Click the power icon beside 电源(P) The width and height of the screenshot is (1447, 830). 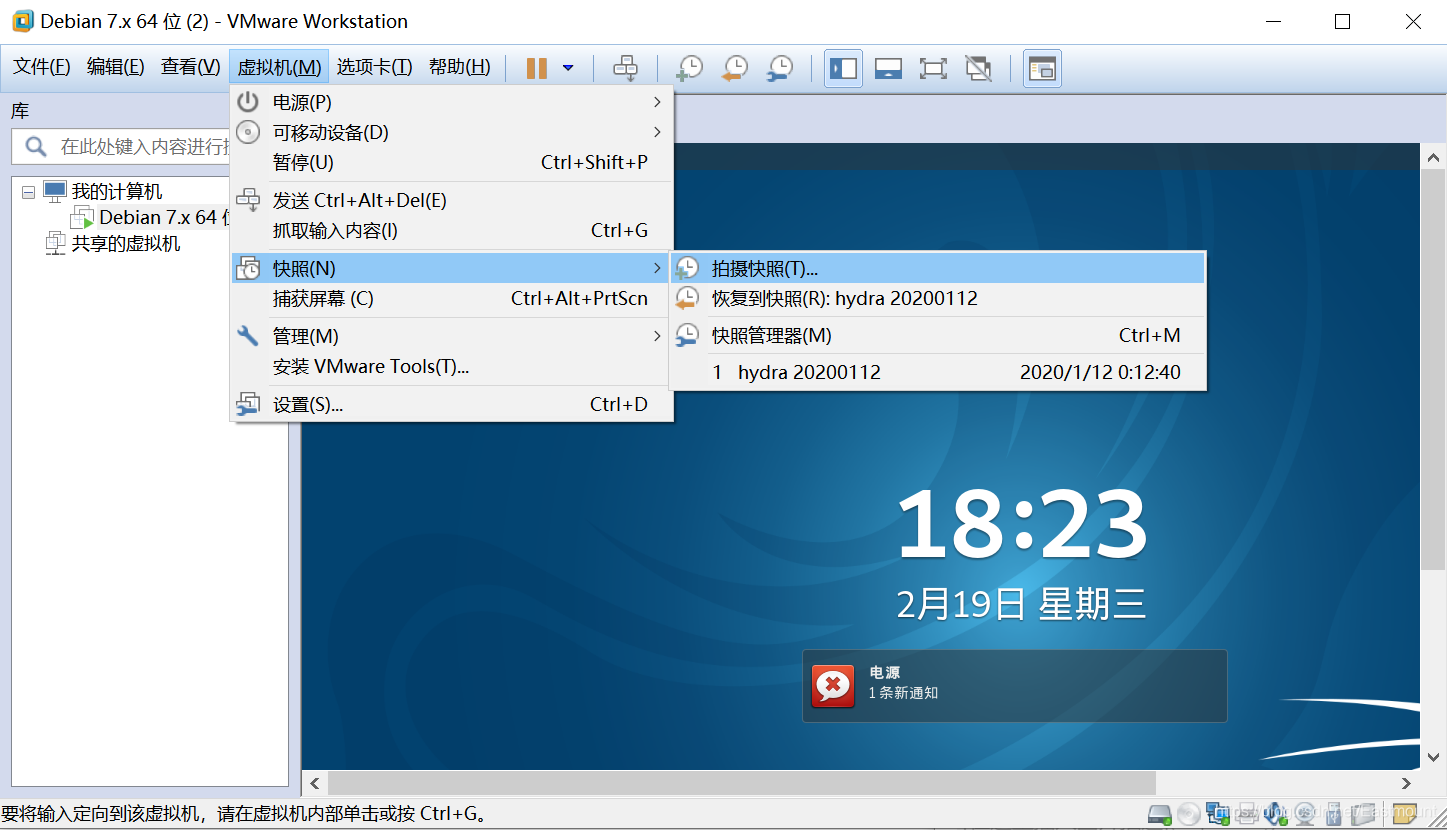pos(247,102)
